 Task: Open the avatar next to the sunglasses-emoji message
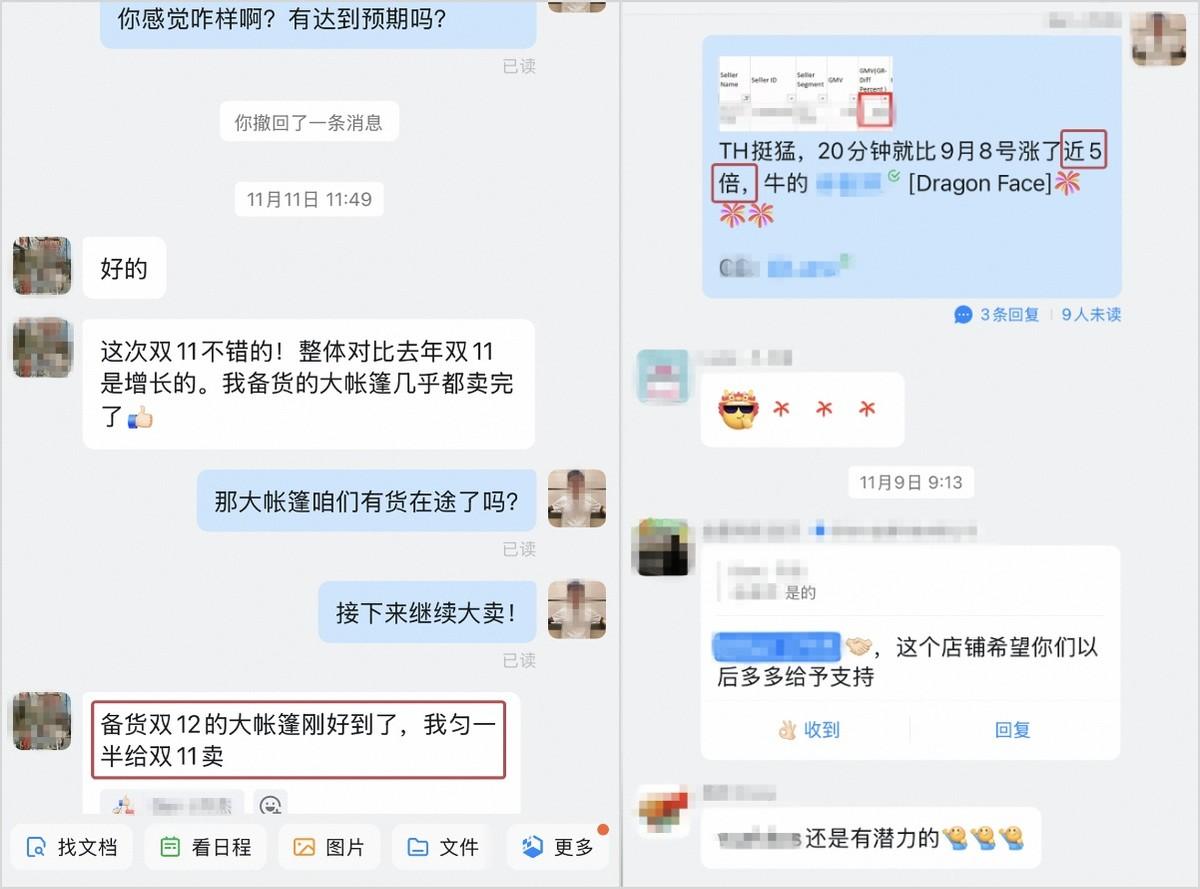663,376
